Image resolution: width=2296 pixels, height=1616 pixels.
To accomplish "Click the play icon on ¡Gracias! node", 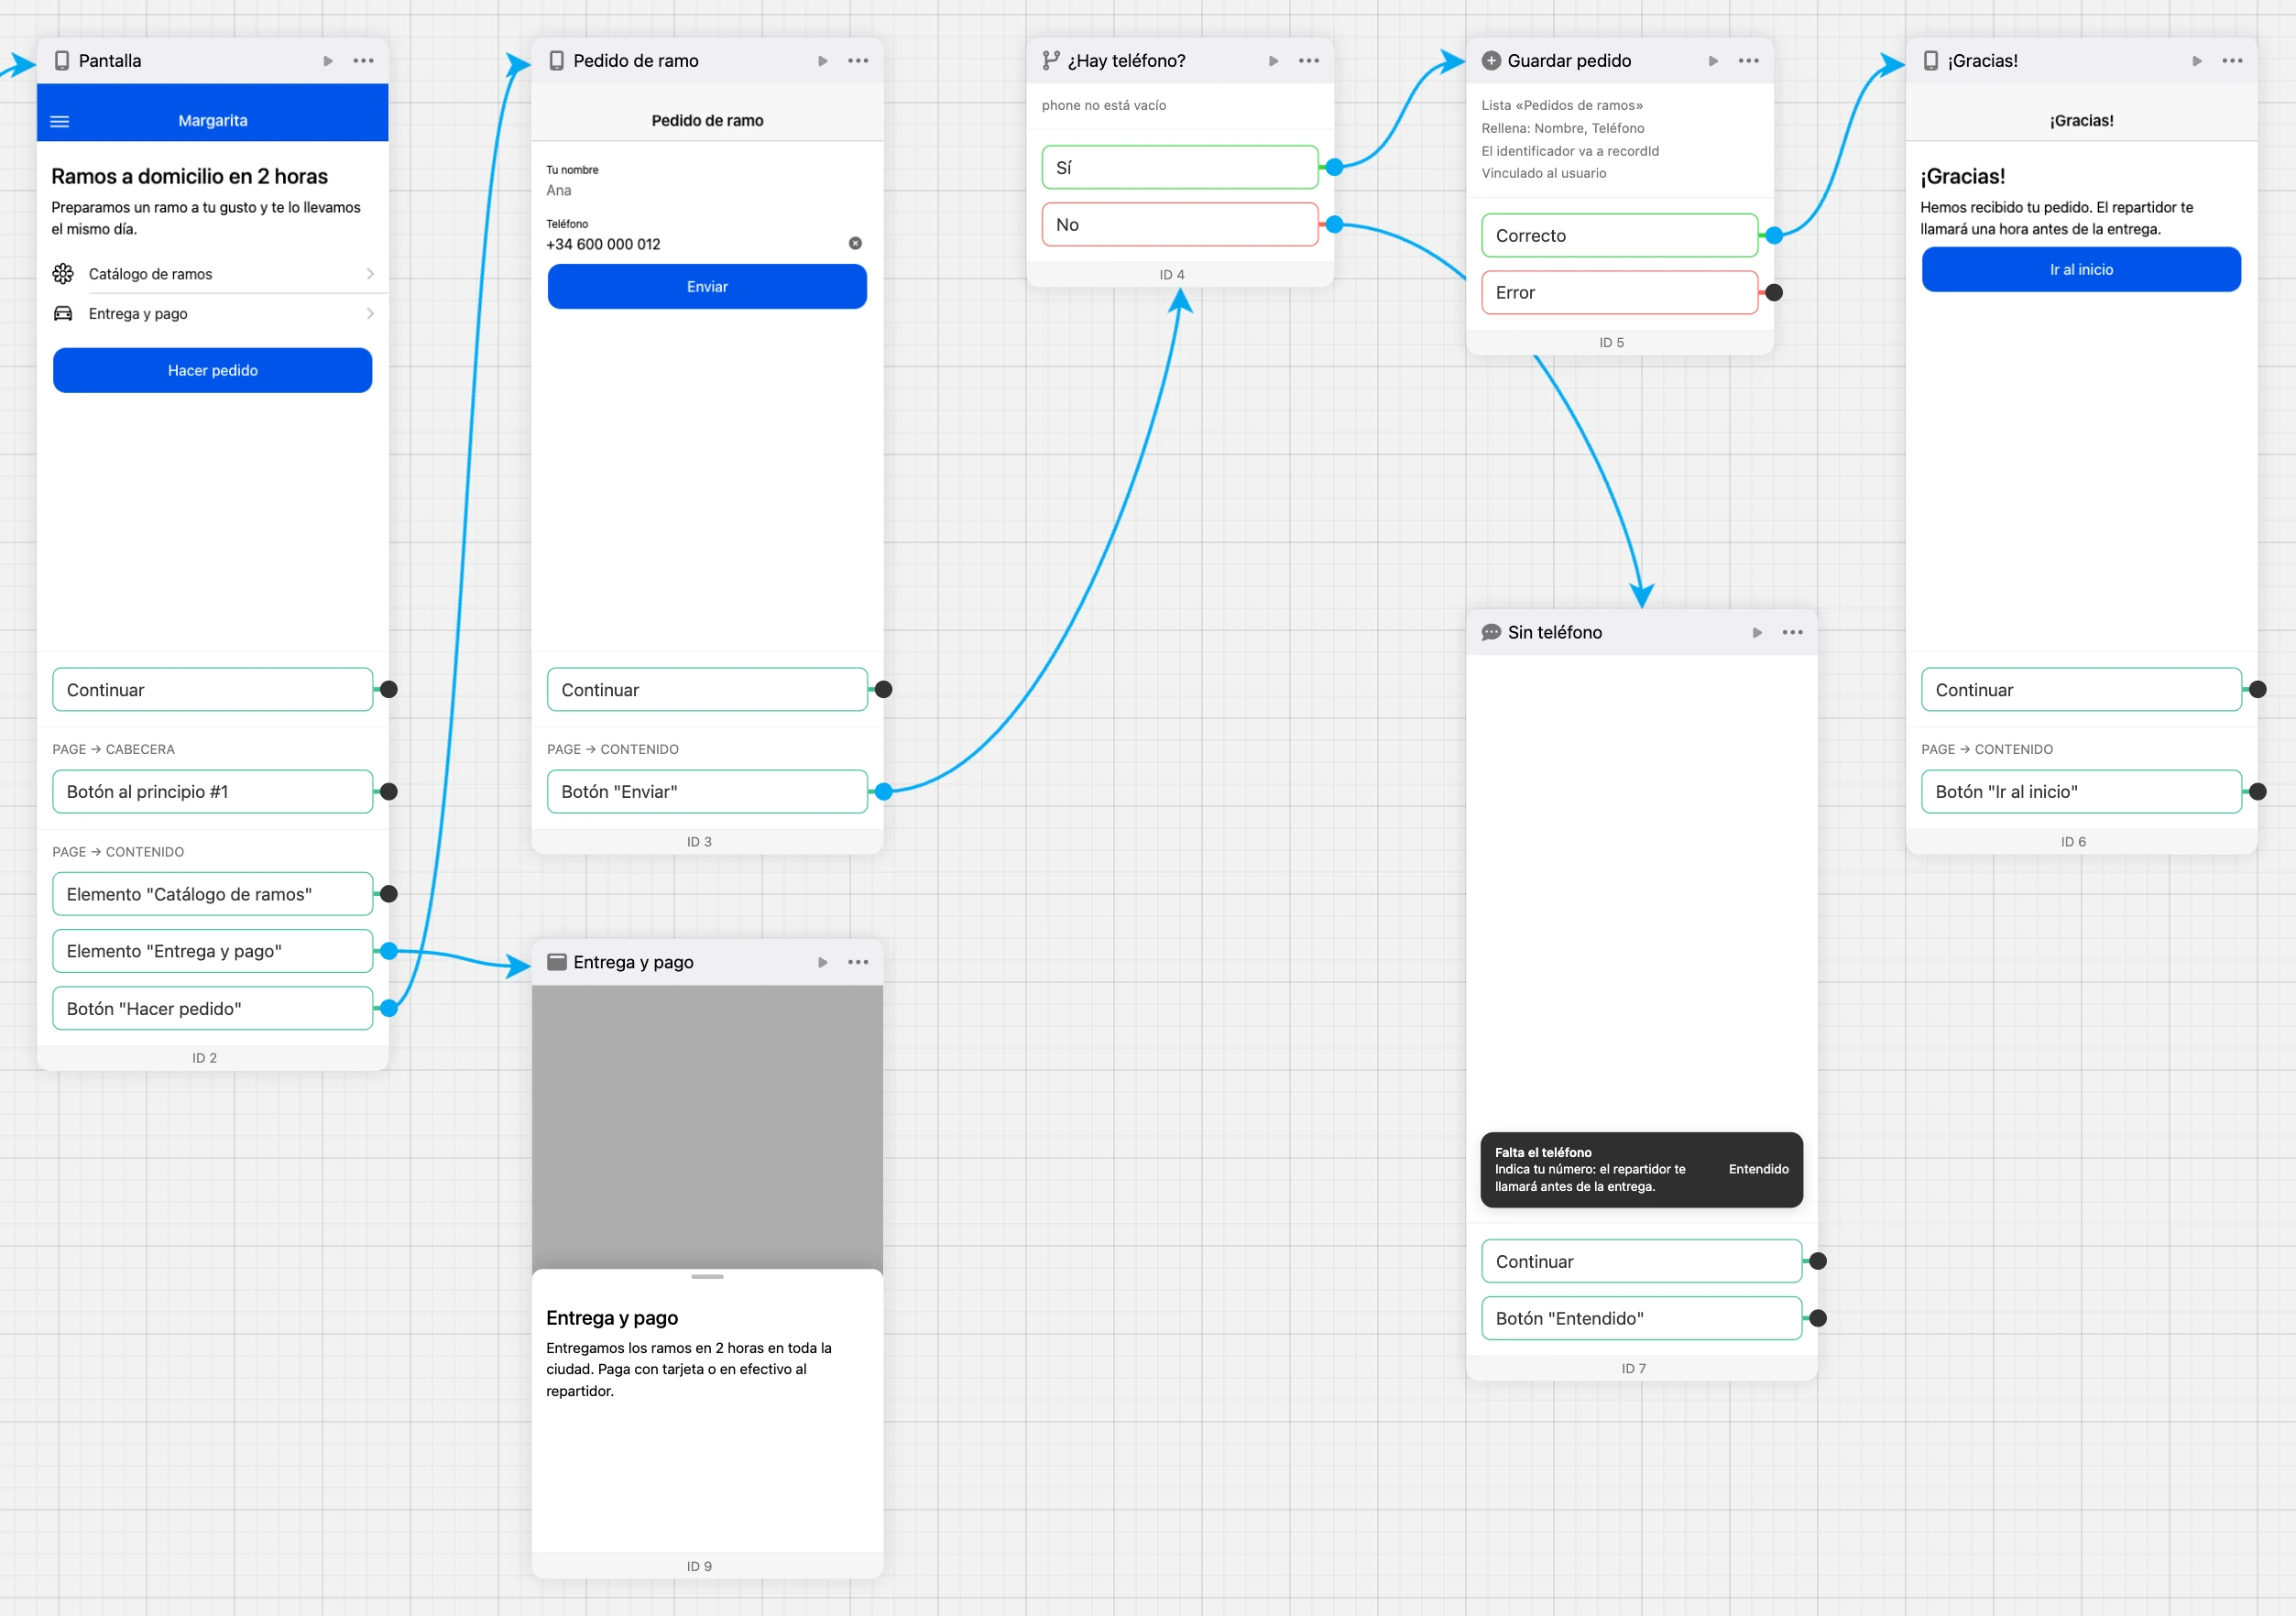I will (x=2197, y=61).
